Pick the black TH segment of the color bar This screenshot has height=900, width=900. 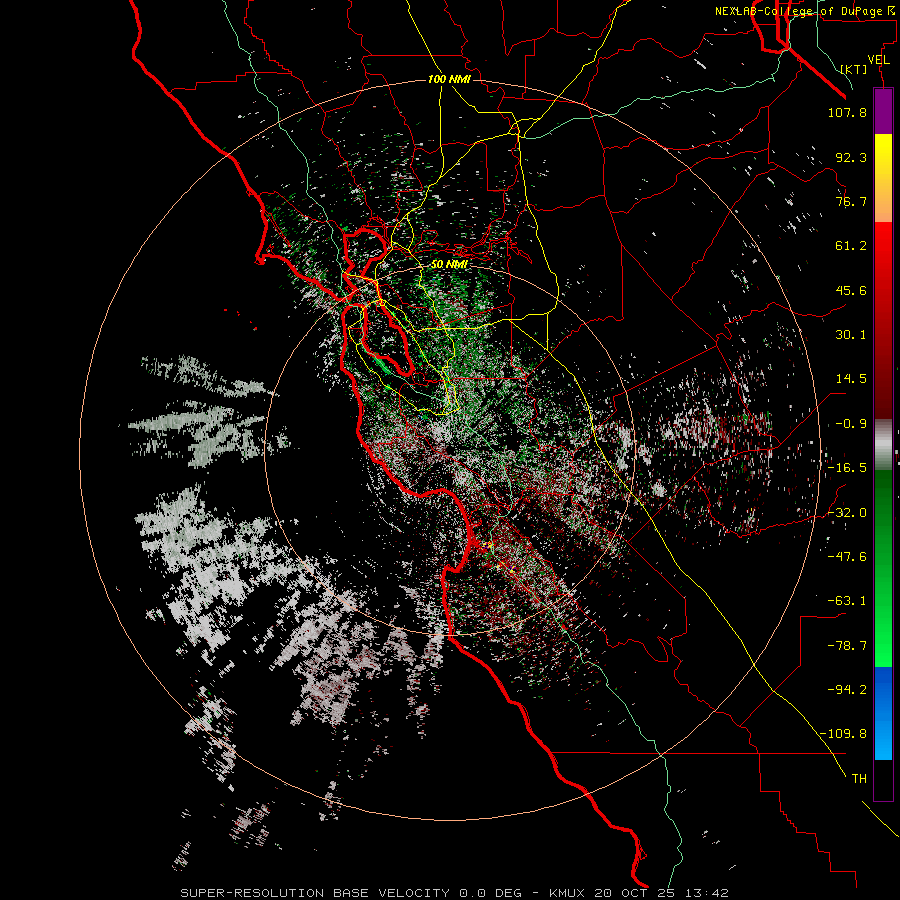coord(883,779)
